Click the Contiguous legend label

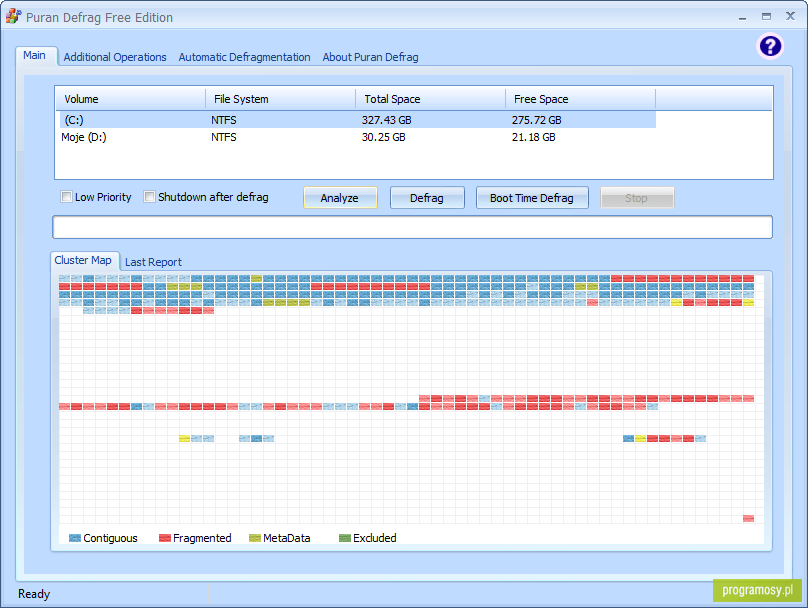point(110,538)
